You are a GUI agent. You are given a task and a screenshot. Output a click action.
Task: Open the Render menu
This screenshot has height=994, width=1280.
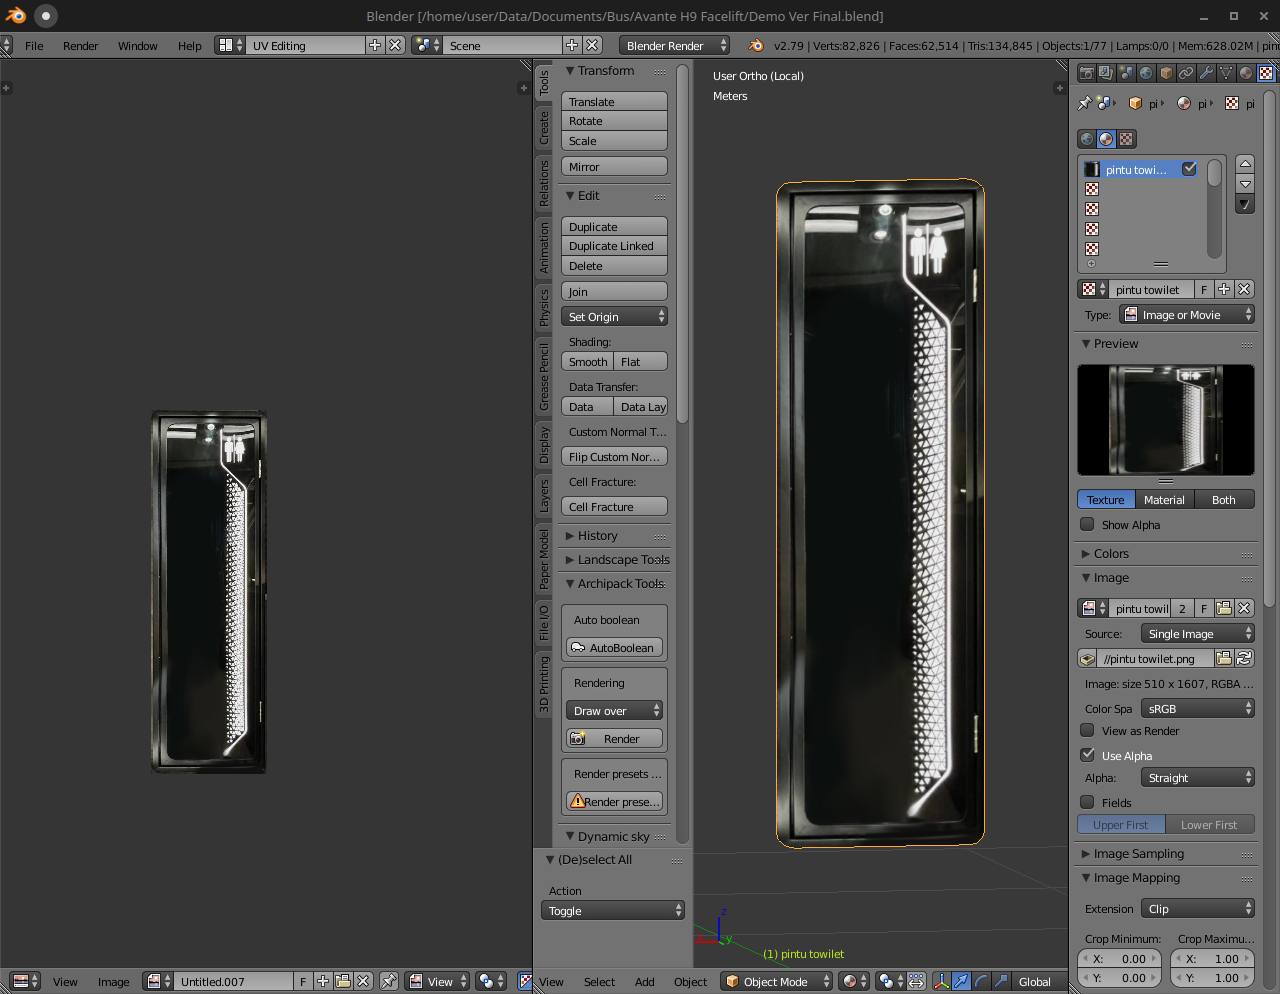click(80, 45)
